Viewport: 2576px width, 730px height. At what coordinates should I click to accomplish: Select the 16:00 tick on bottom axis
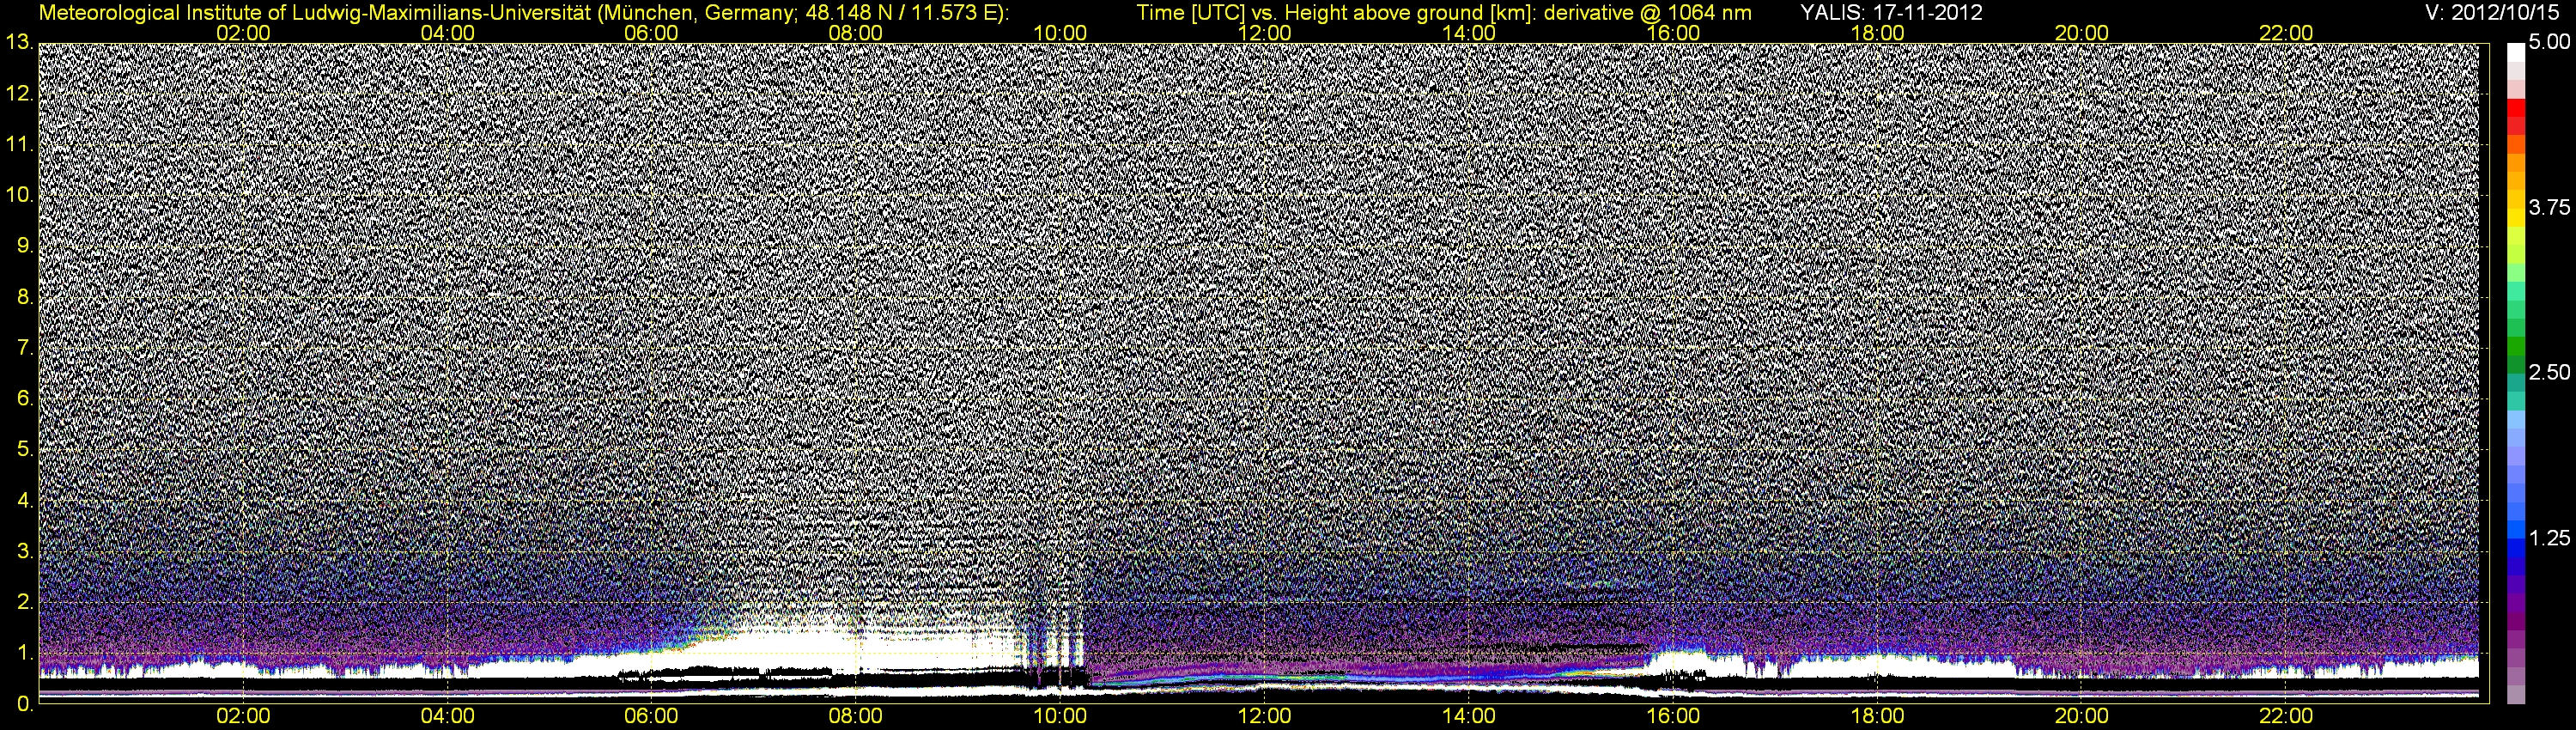pyautogui.click(x=1673, y=716)
